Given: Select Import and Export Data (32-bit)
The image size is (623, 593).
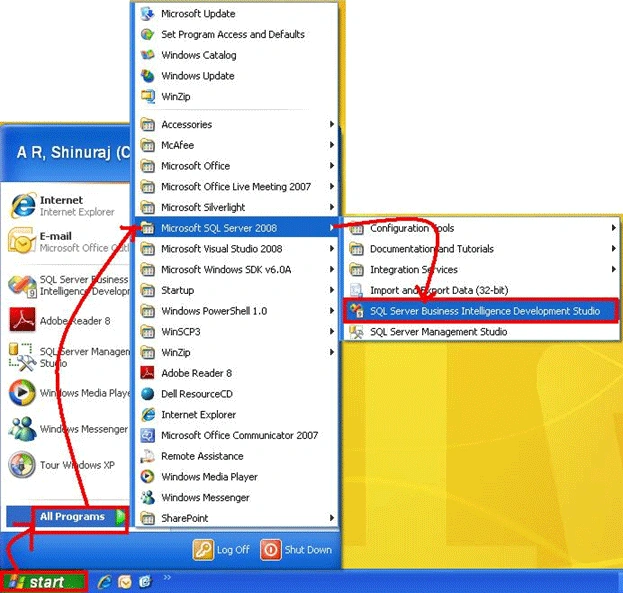Looking at the screenshot, I should pyautogui.click(x=482, y=290).
